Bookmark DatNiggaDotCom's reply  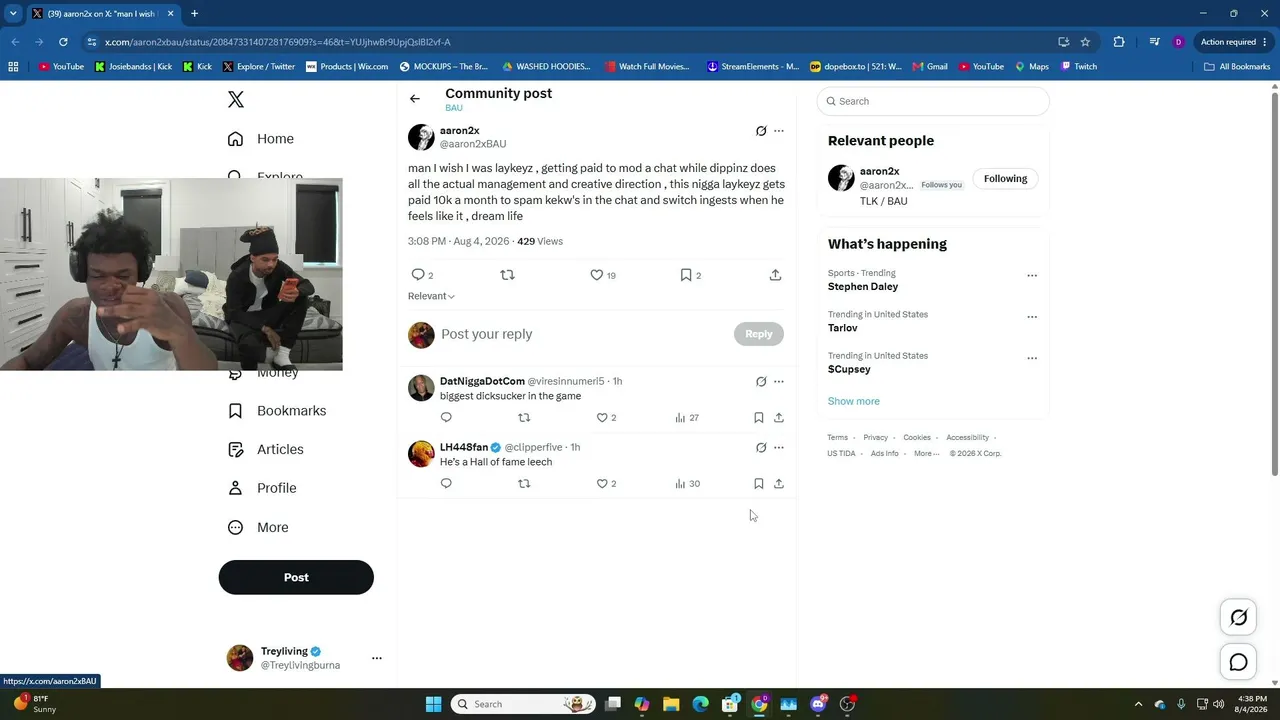[759, 418]
